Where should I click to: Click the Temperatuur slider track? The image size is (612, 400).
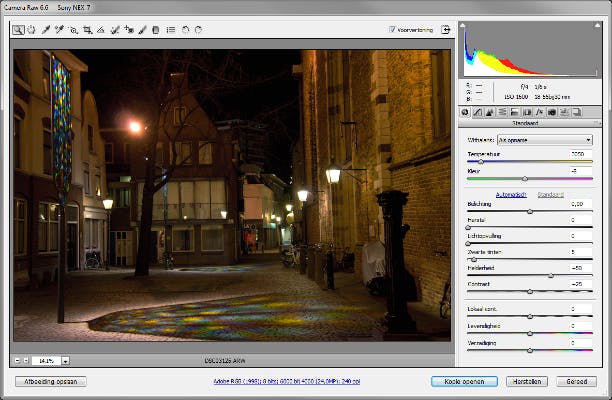(x=530, y=162)
